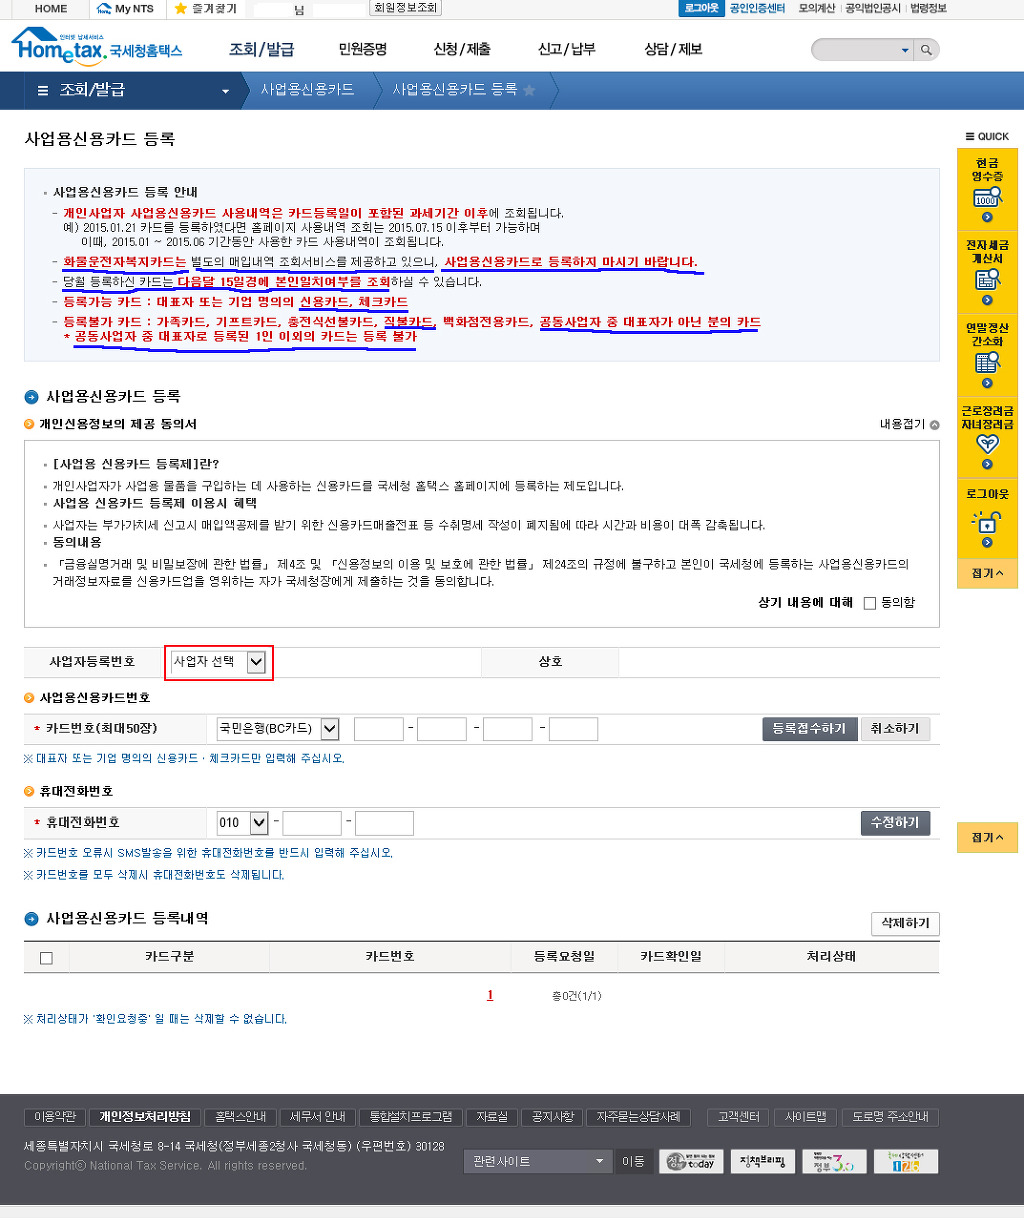Click the 회원정보조회 button
The height and width of the screenshot is (1223, 1024).
[x=405, y=8]
